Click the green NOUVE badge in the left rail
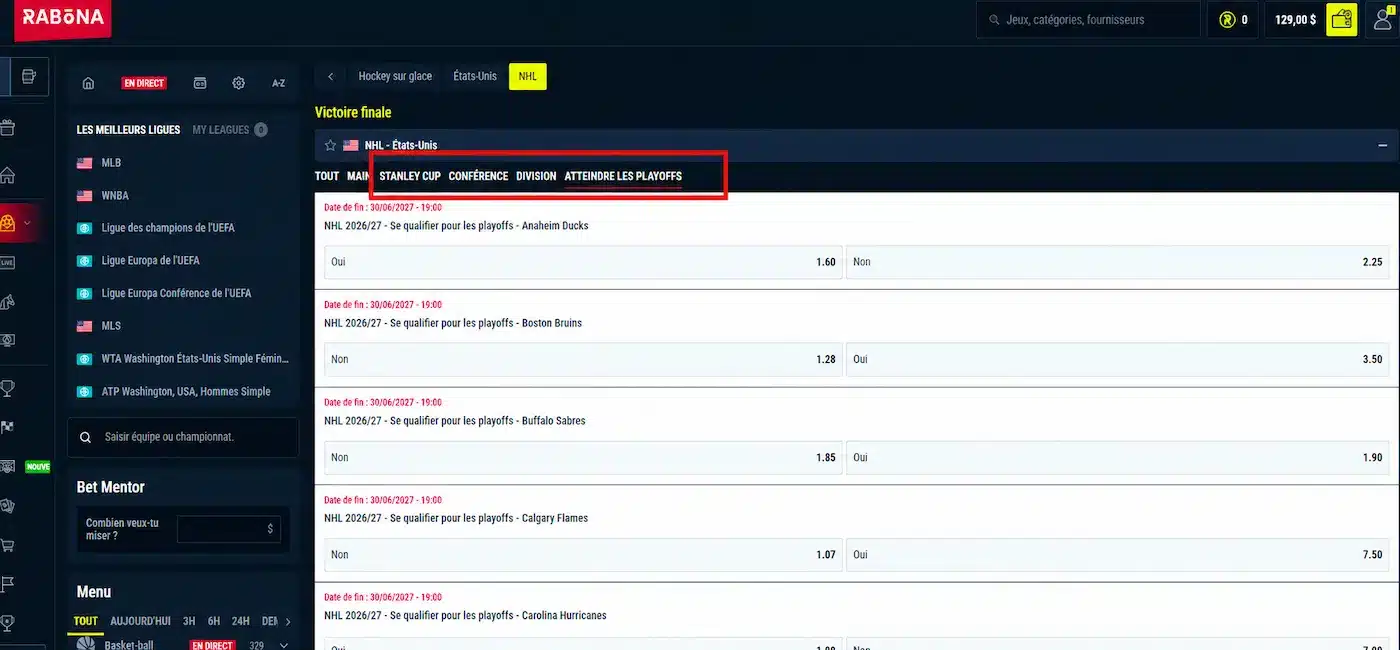This screenshot has width=1400, height=650. click(x=38, y=467)
